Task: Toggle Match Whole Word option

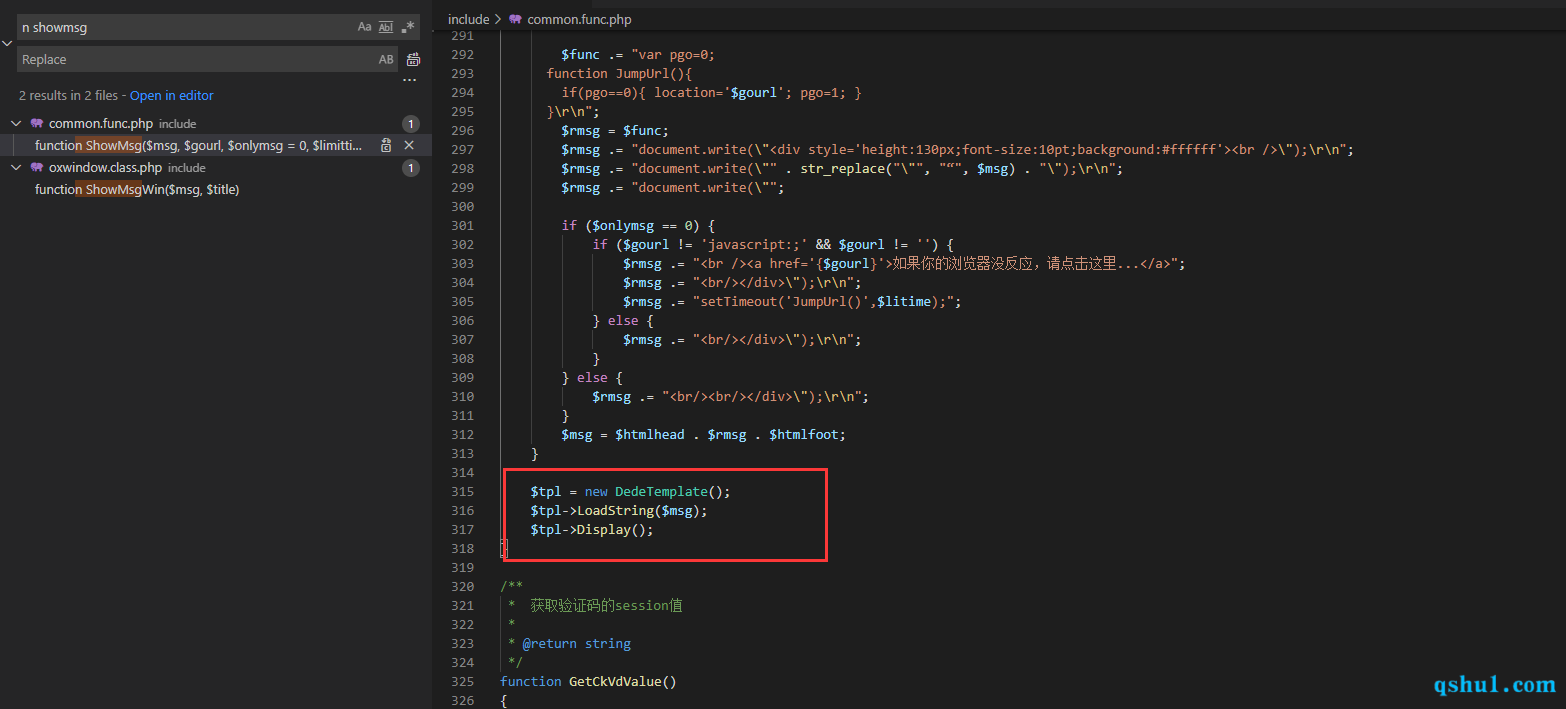Action: pyautogui.click(x=386, y=27)
